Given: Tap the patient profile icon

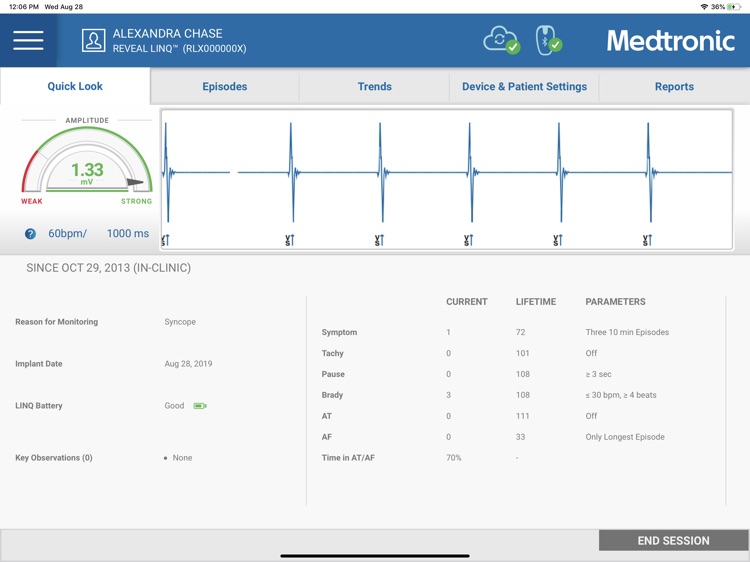Looking at the screenshot, I should click(x=93, y=40).
